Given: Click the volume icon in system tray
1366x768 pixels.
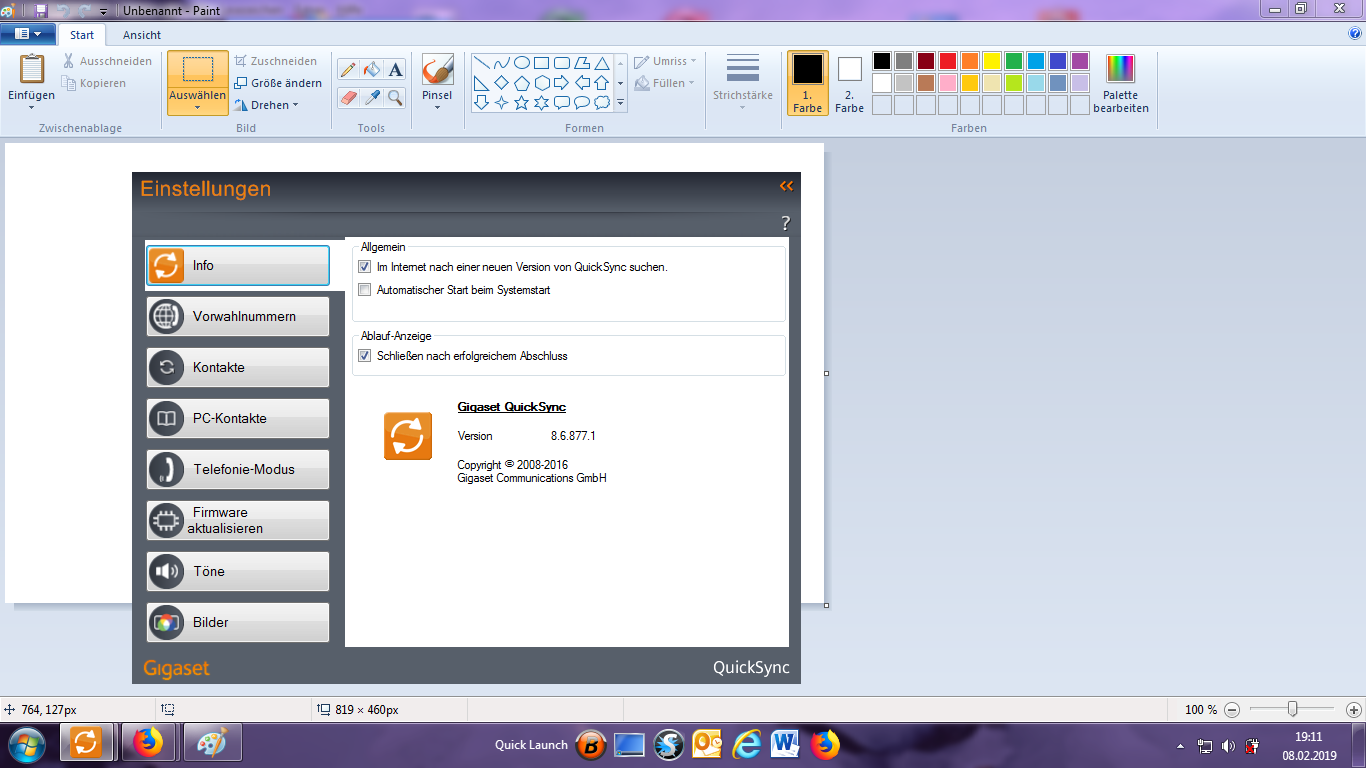Looking at the screenshot, I should pyautogui.click(x=1228, y=746).
